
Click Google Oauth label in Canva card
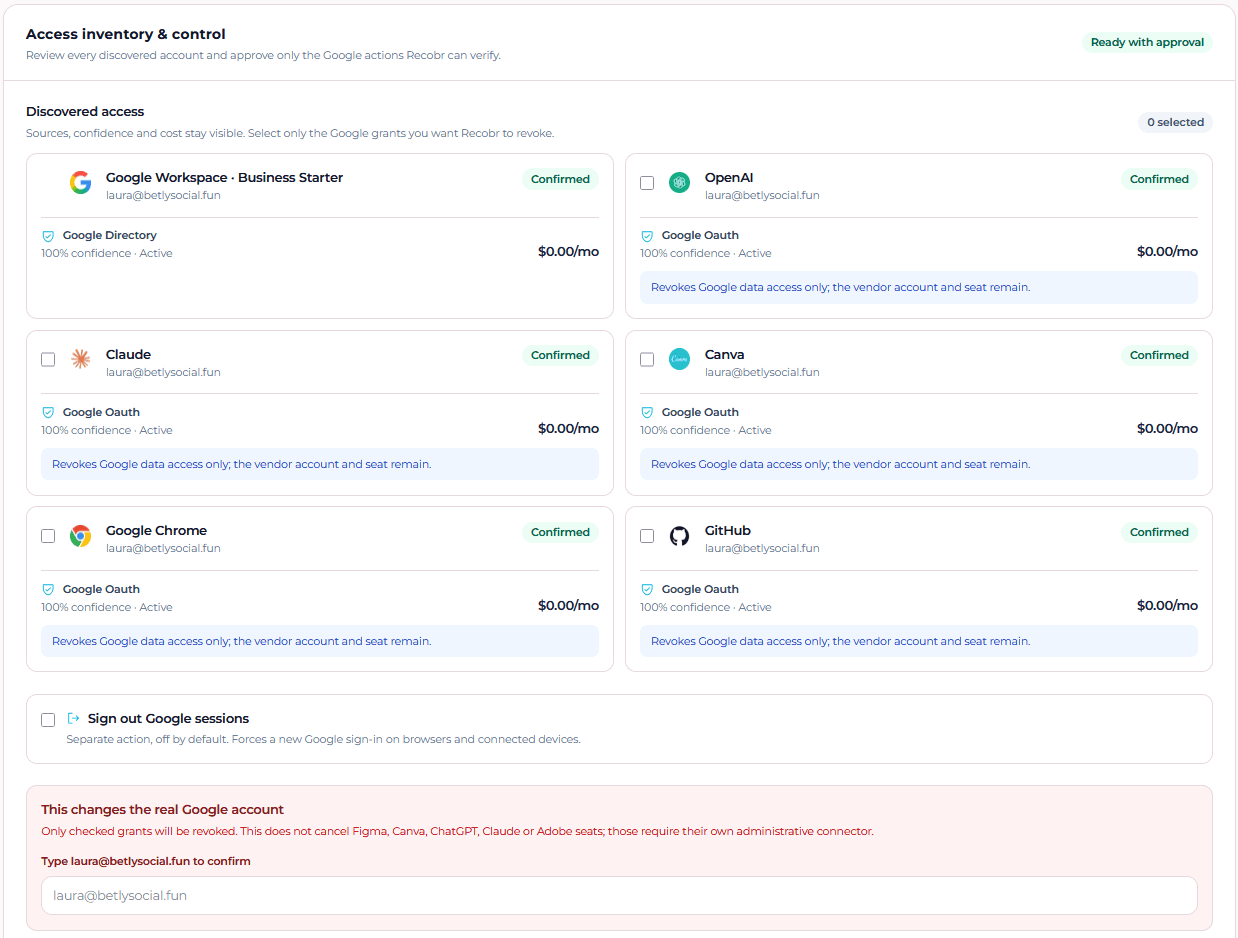point(700,412)
